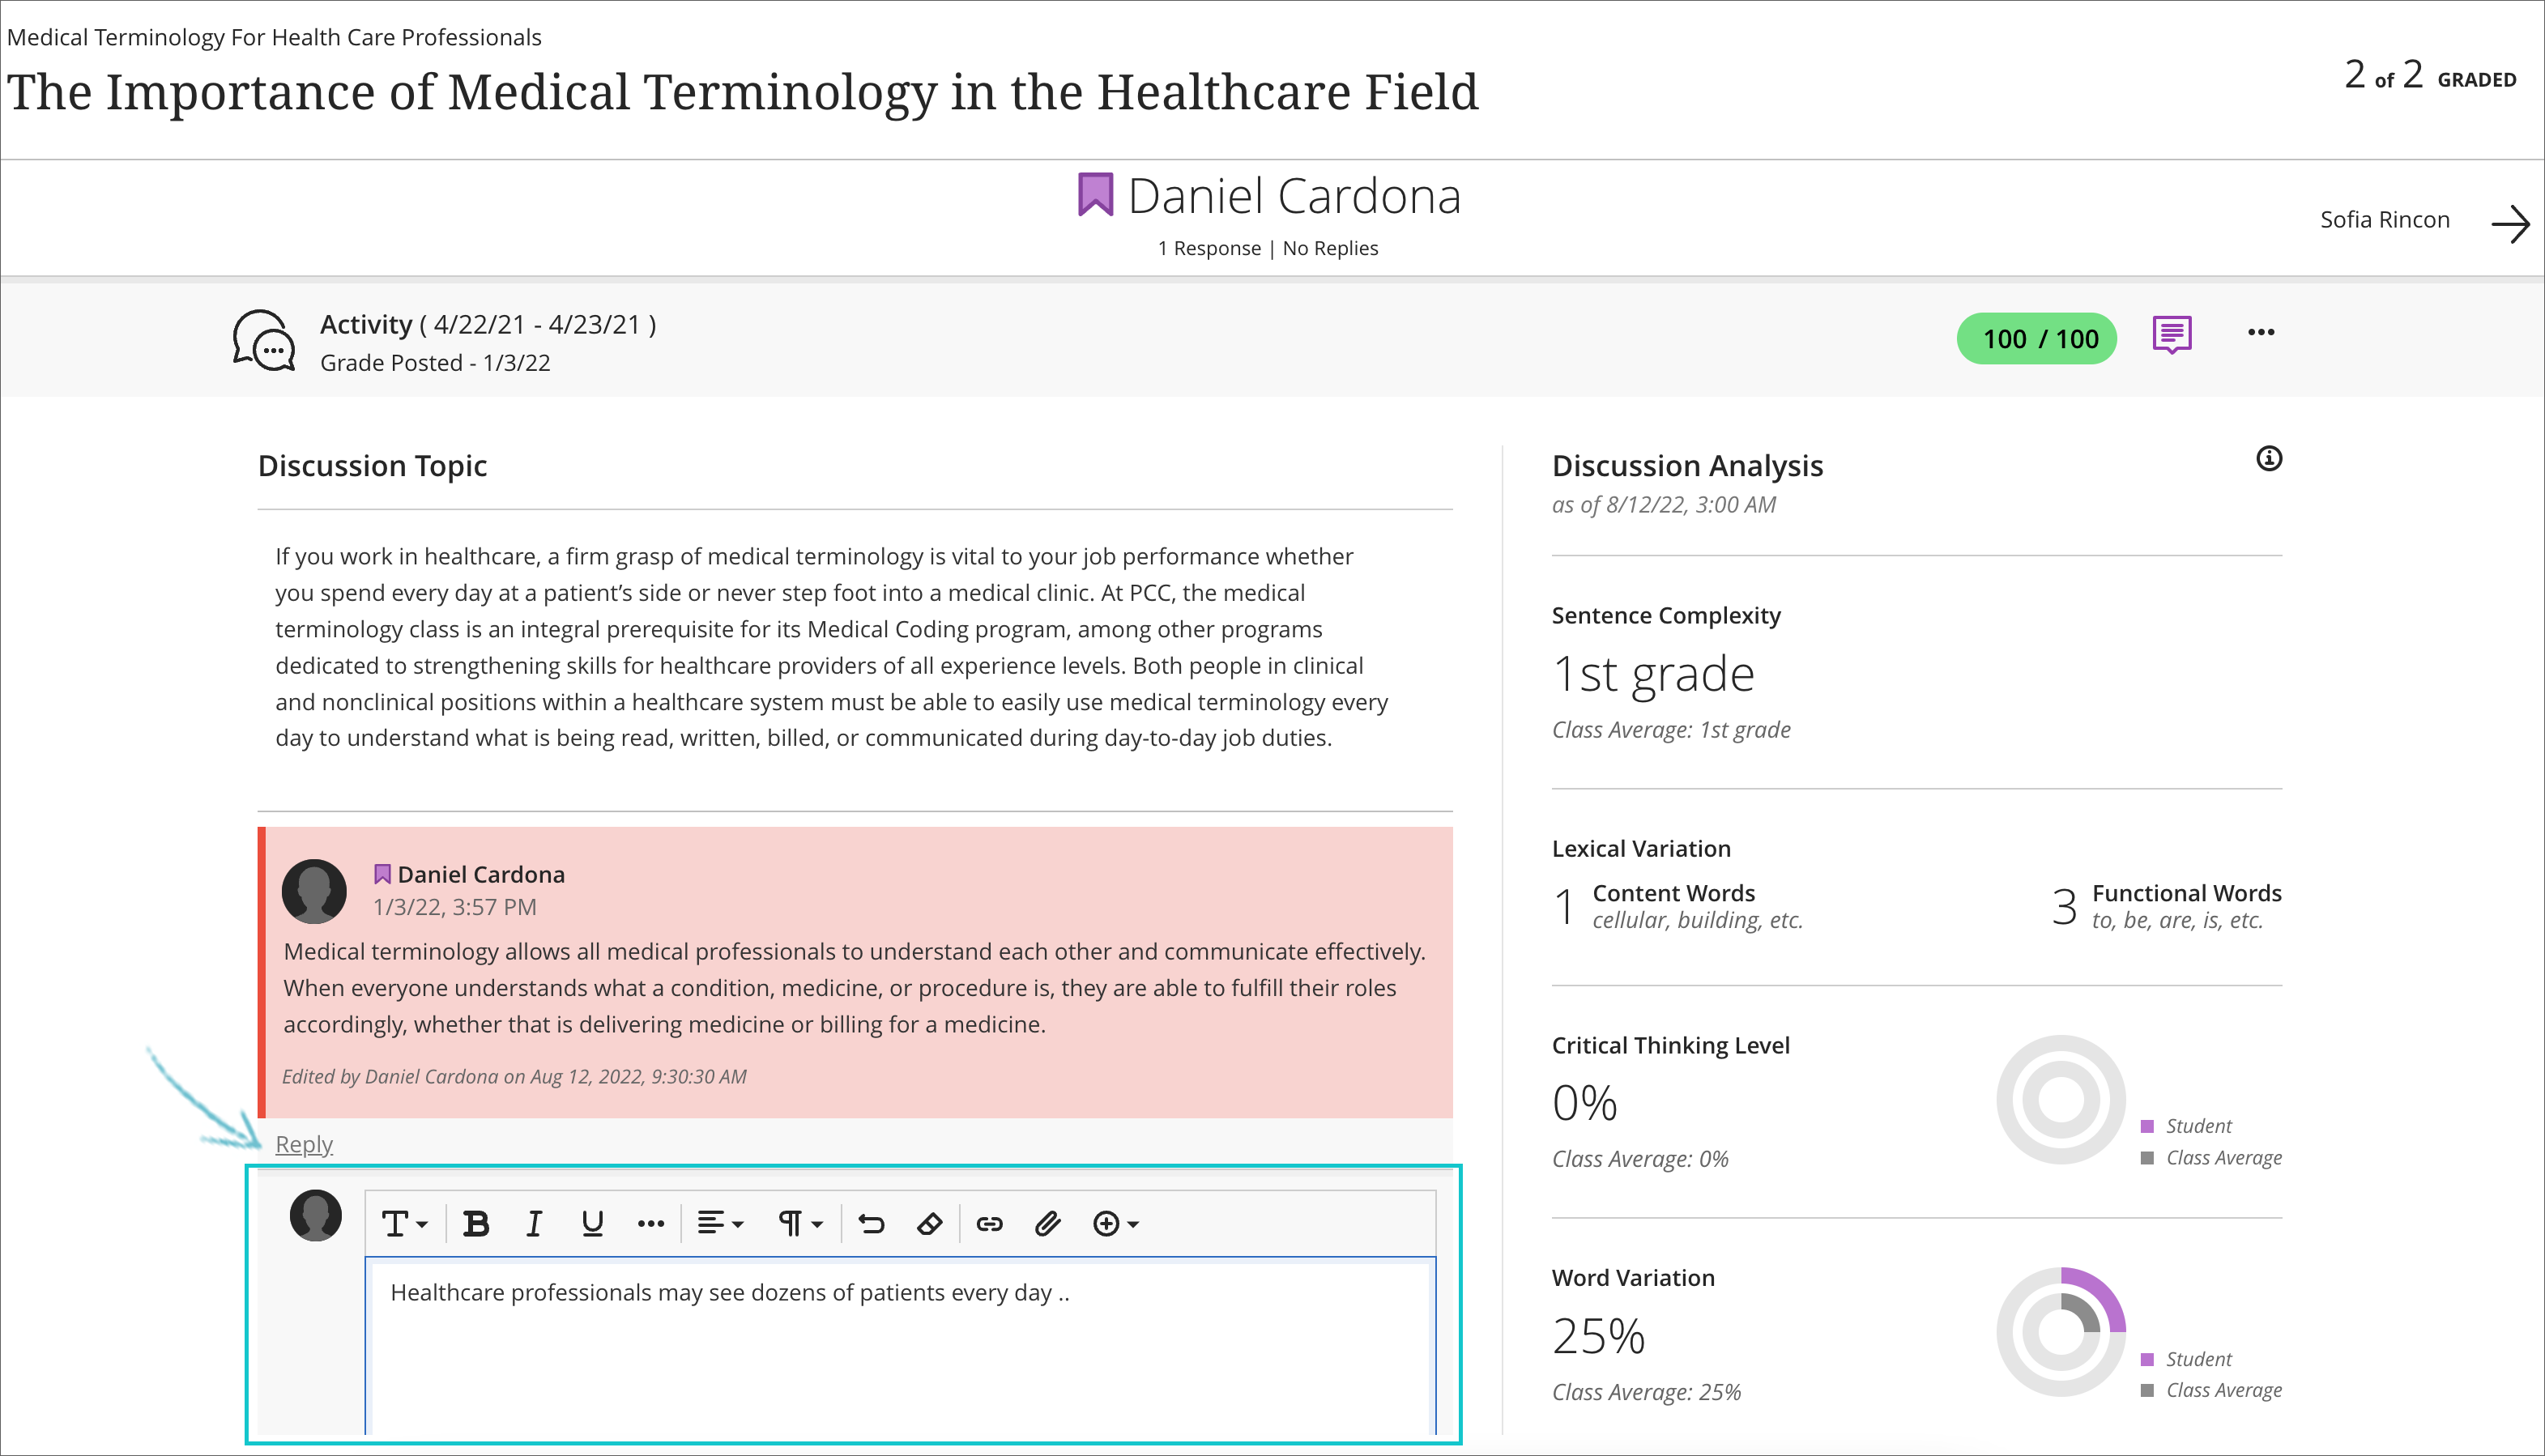Toggle underline formatting in reply editor
2545x1456 pixels.
(592, 1223)
